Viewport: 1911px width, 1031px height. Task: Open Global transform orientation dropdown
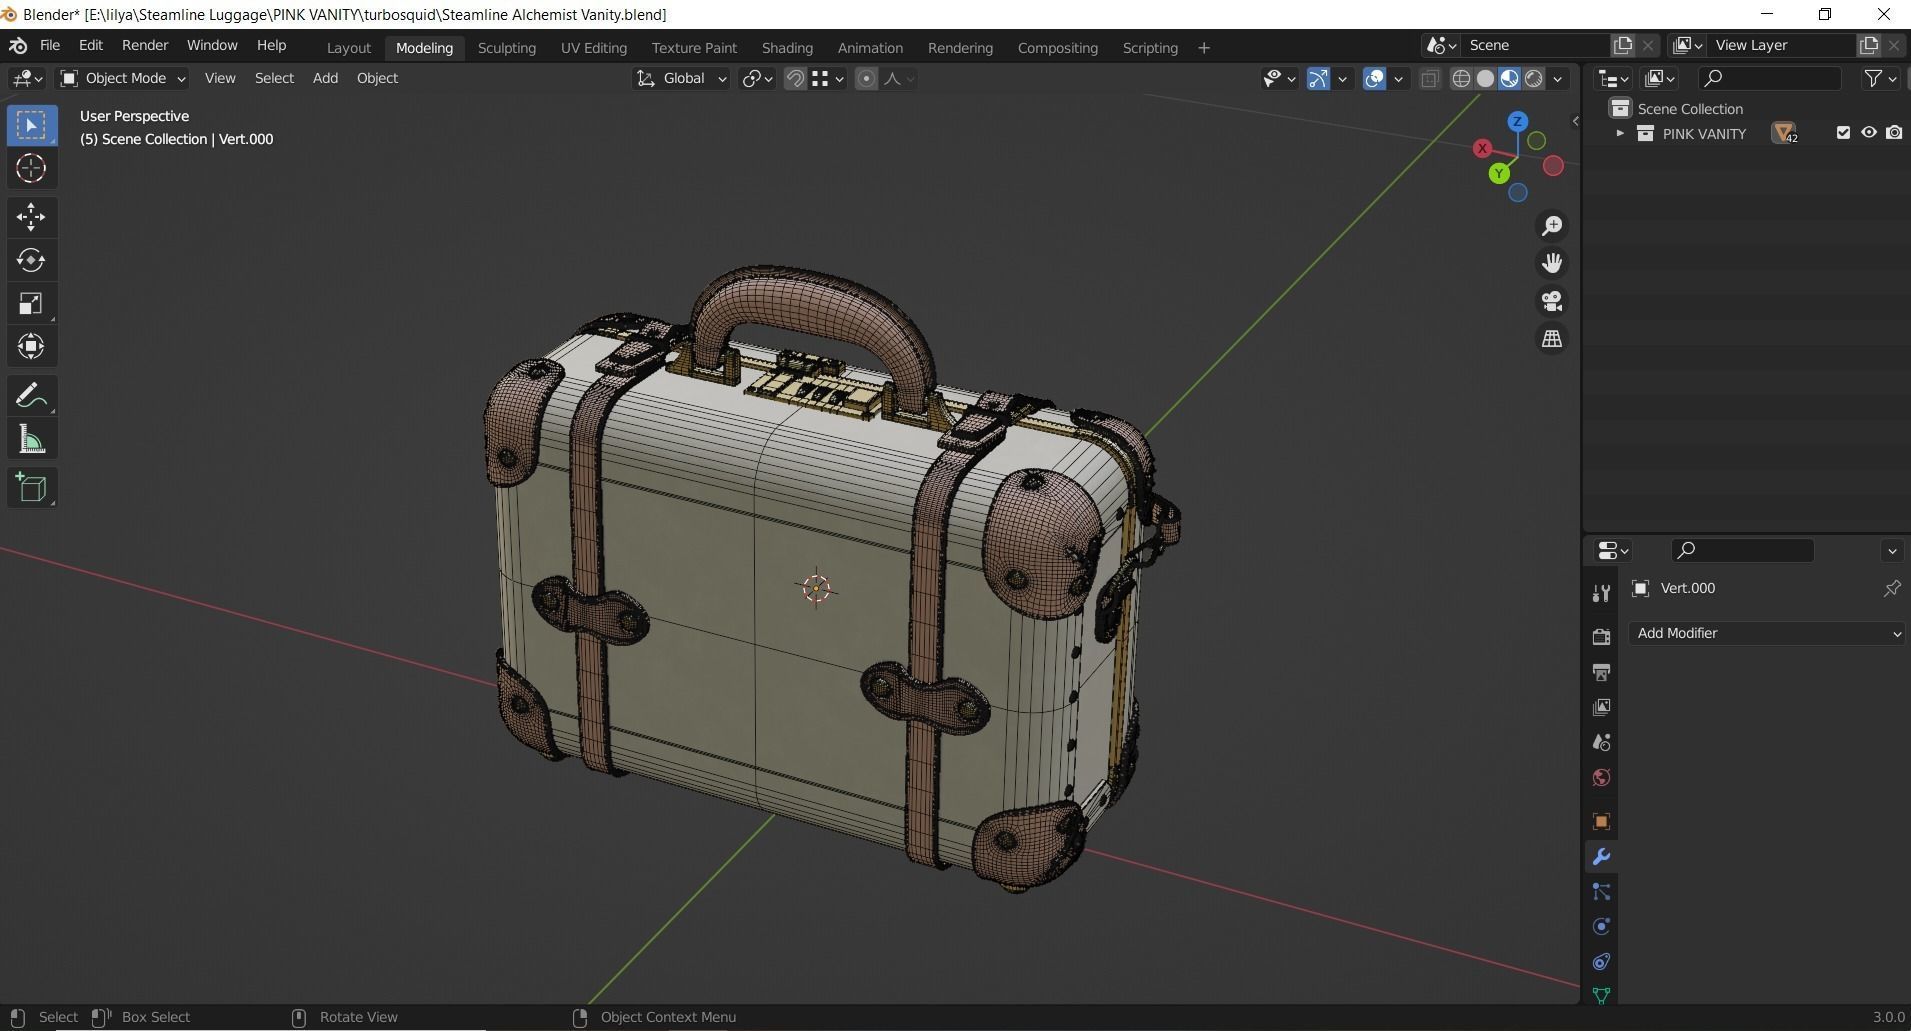[681, 79]
